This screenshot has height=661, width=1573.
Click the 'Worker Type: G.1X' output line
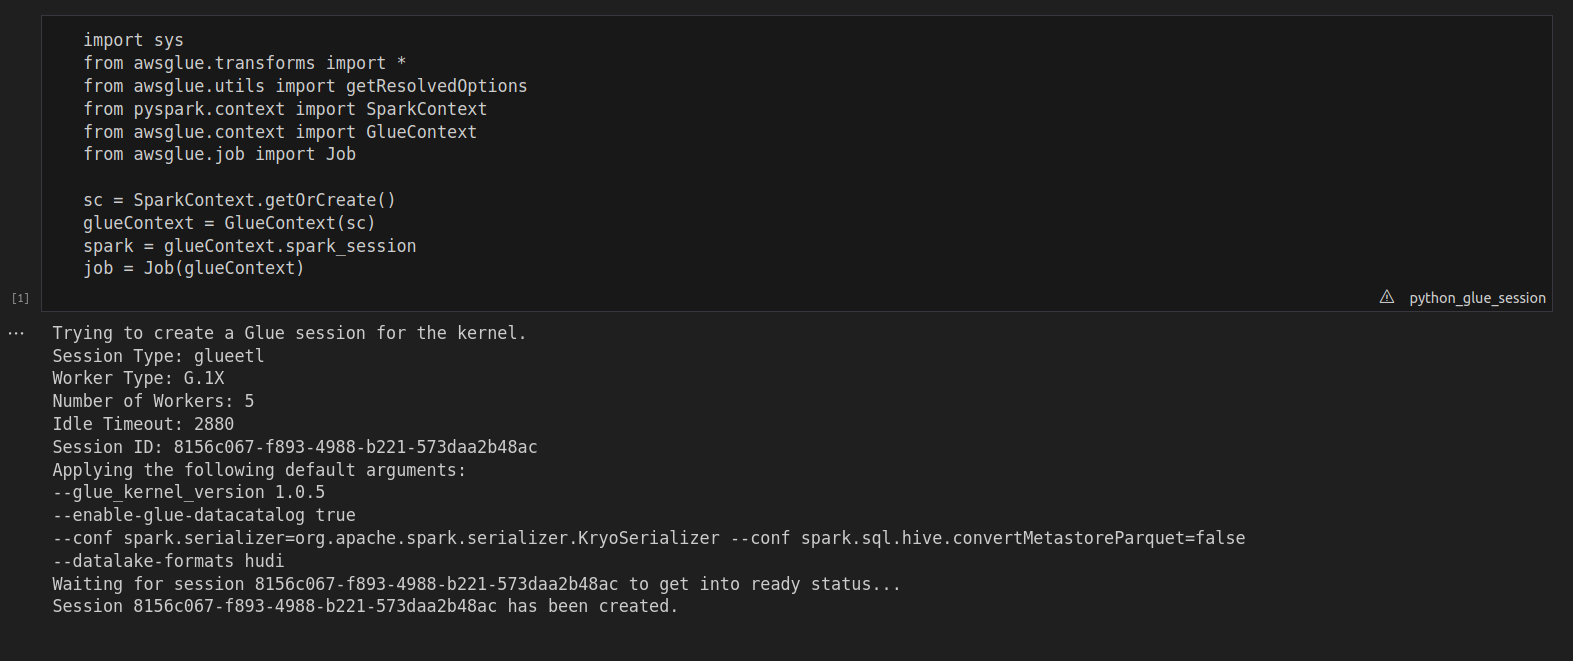(x=138, y=378)
